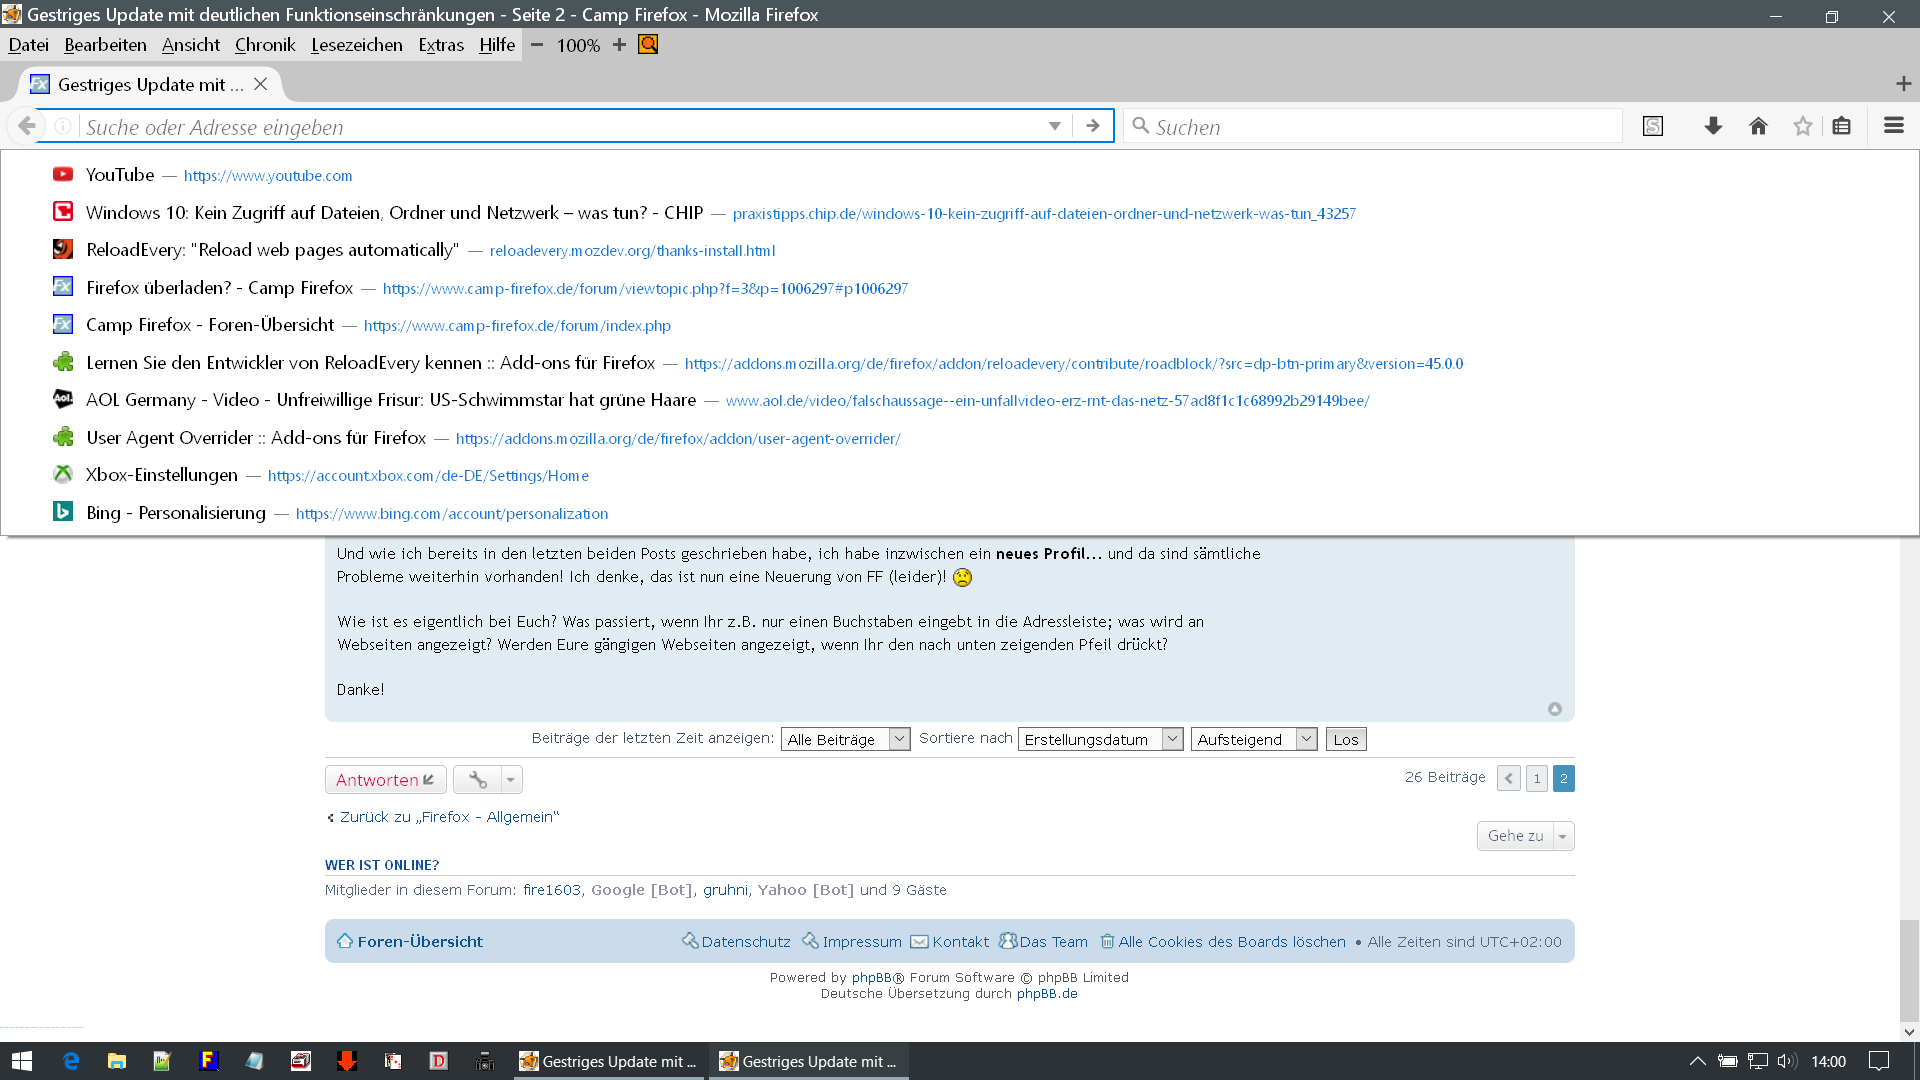This screenshot has width=1920, height=1080.
Task: Open the Home page icon
Action: click(x=1758, y=126)
